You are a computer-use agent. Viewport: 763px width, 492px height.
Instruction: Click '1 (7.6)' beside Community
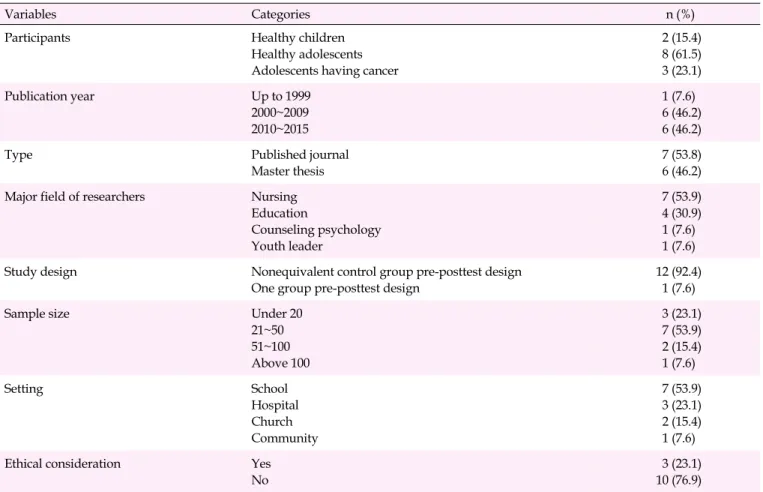(678, 438)
